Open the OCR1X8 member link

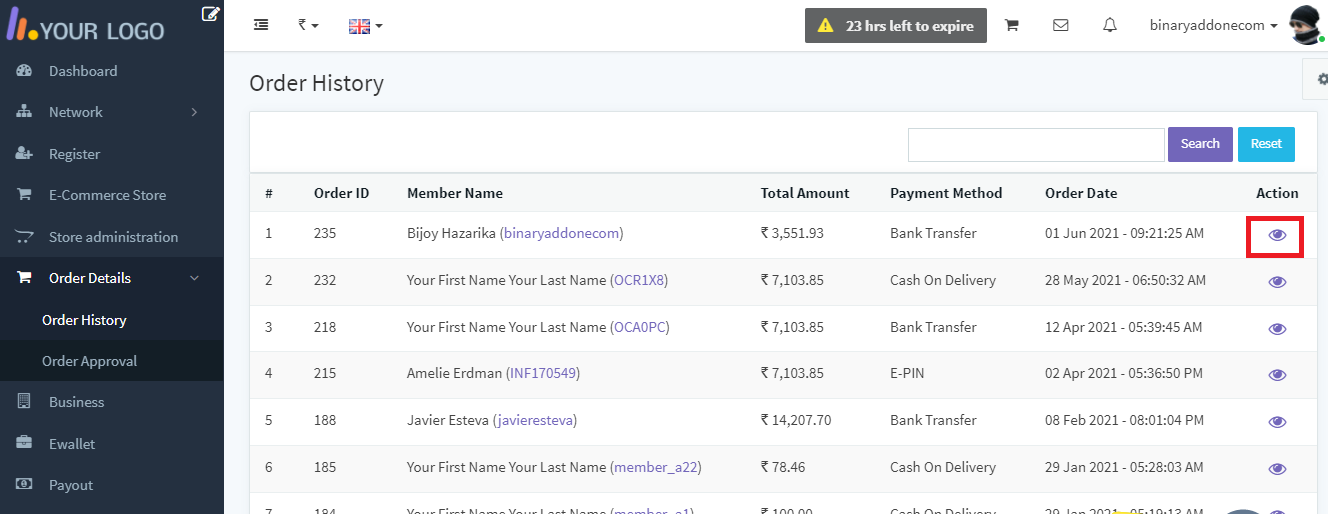(639, 280)
